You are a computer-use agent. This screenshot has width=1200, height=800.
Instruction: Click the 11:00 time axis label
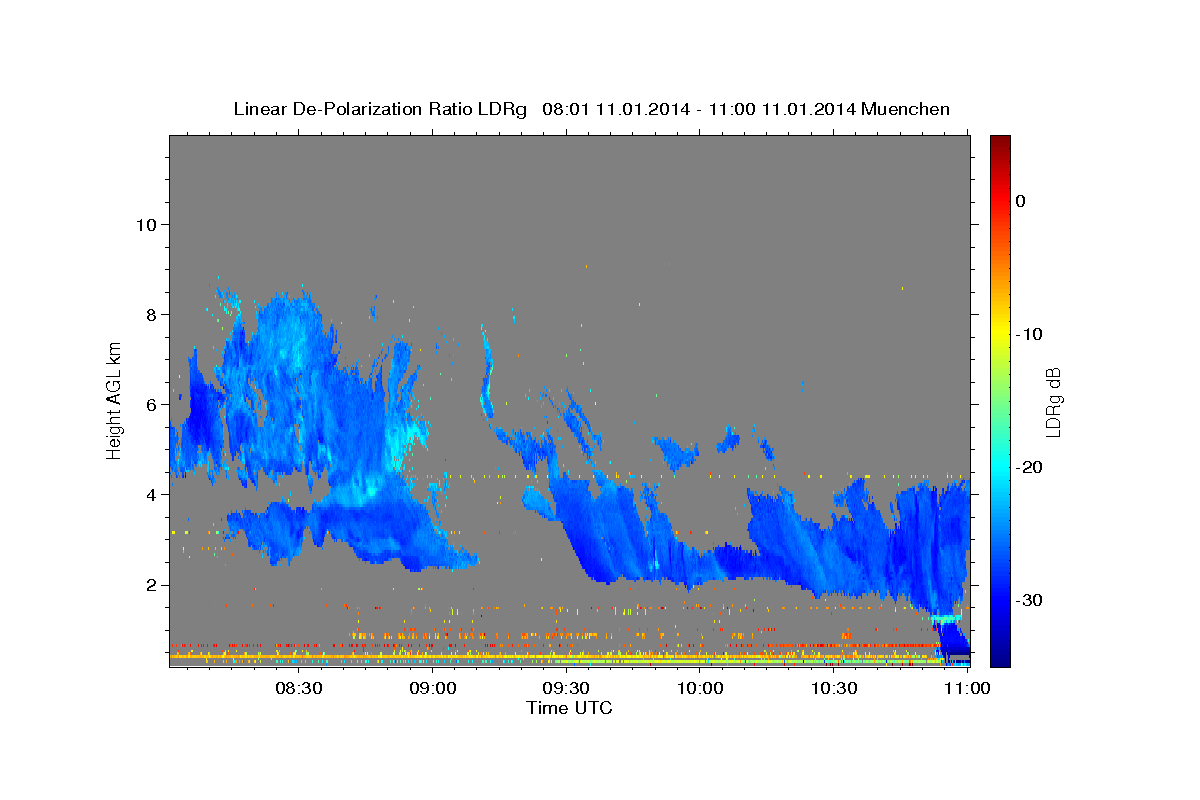pyautogui.click(x=967, y=688)
